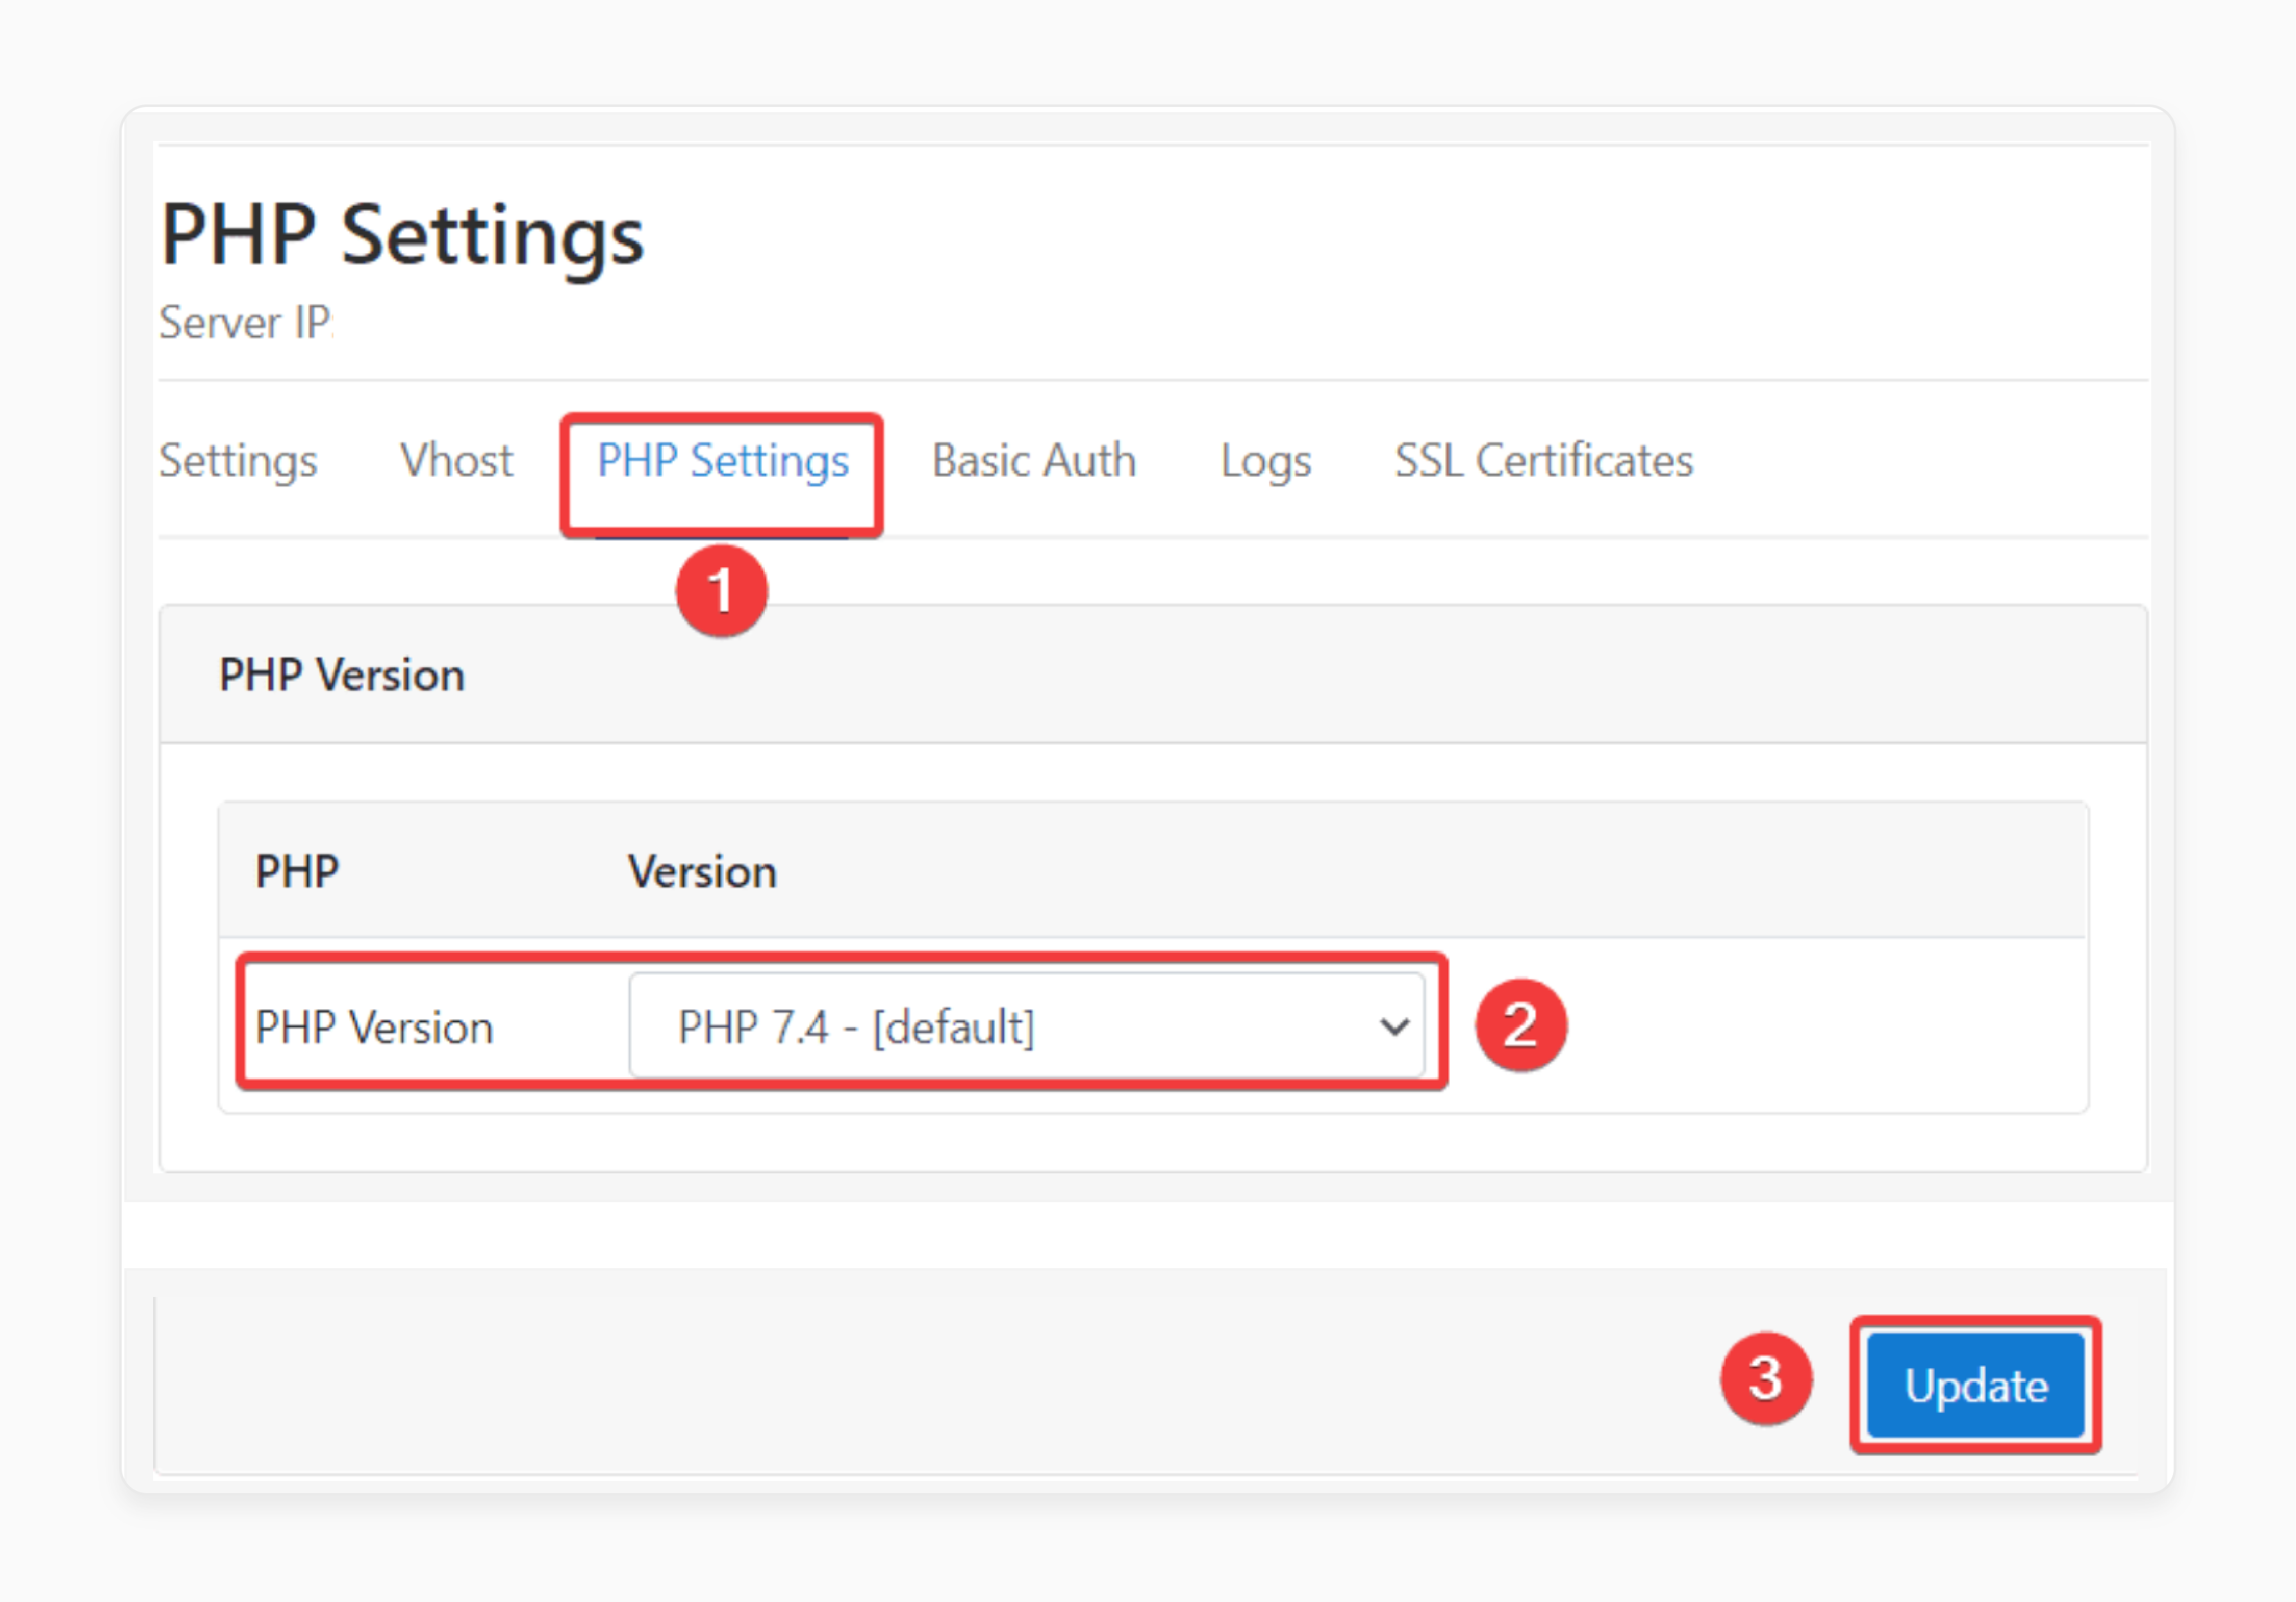This screenshot has height=1602, width=2296.
Task: Switch to the Vhost tab
Action: point(456,461)
